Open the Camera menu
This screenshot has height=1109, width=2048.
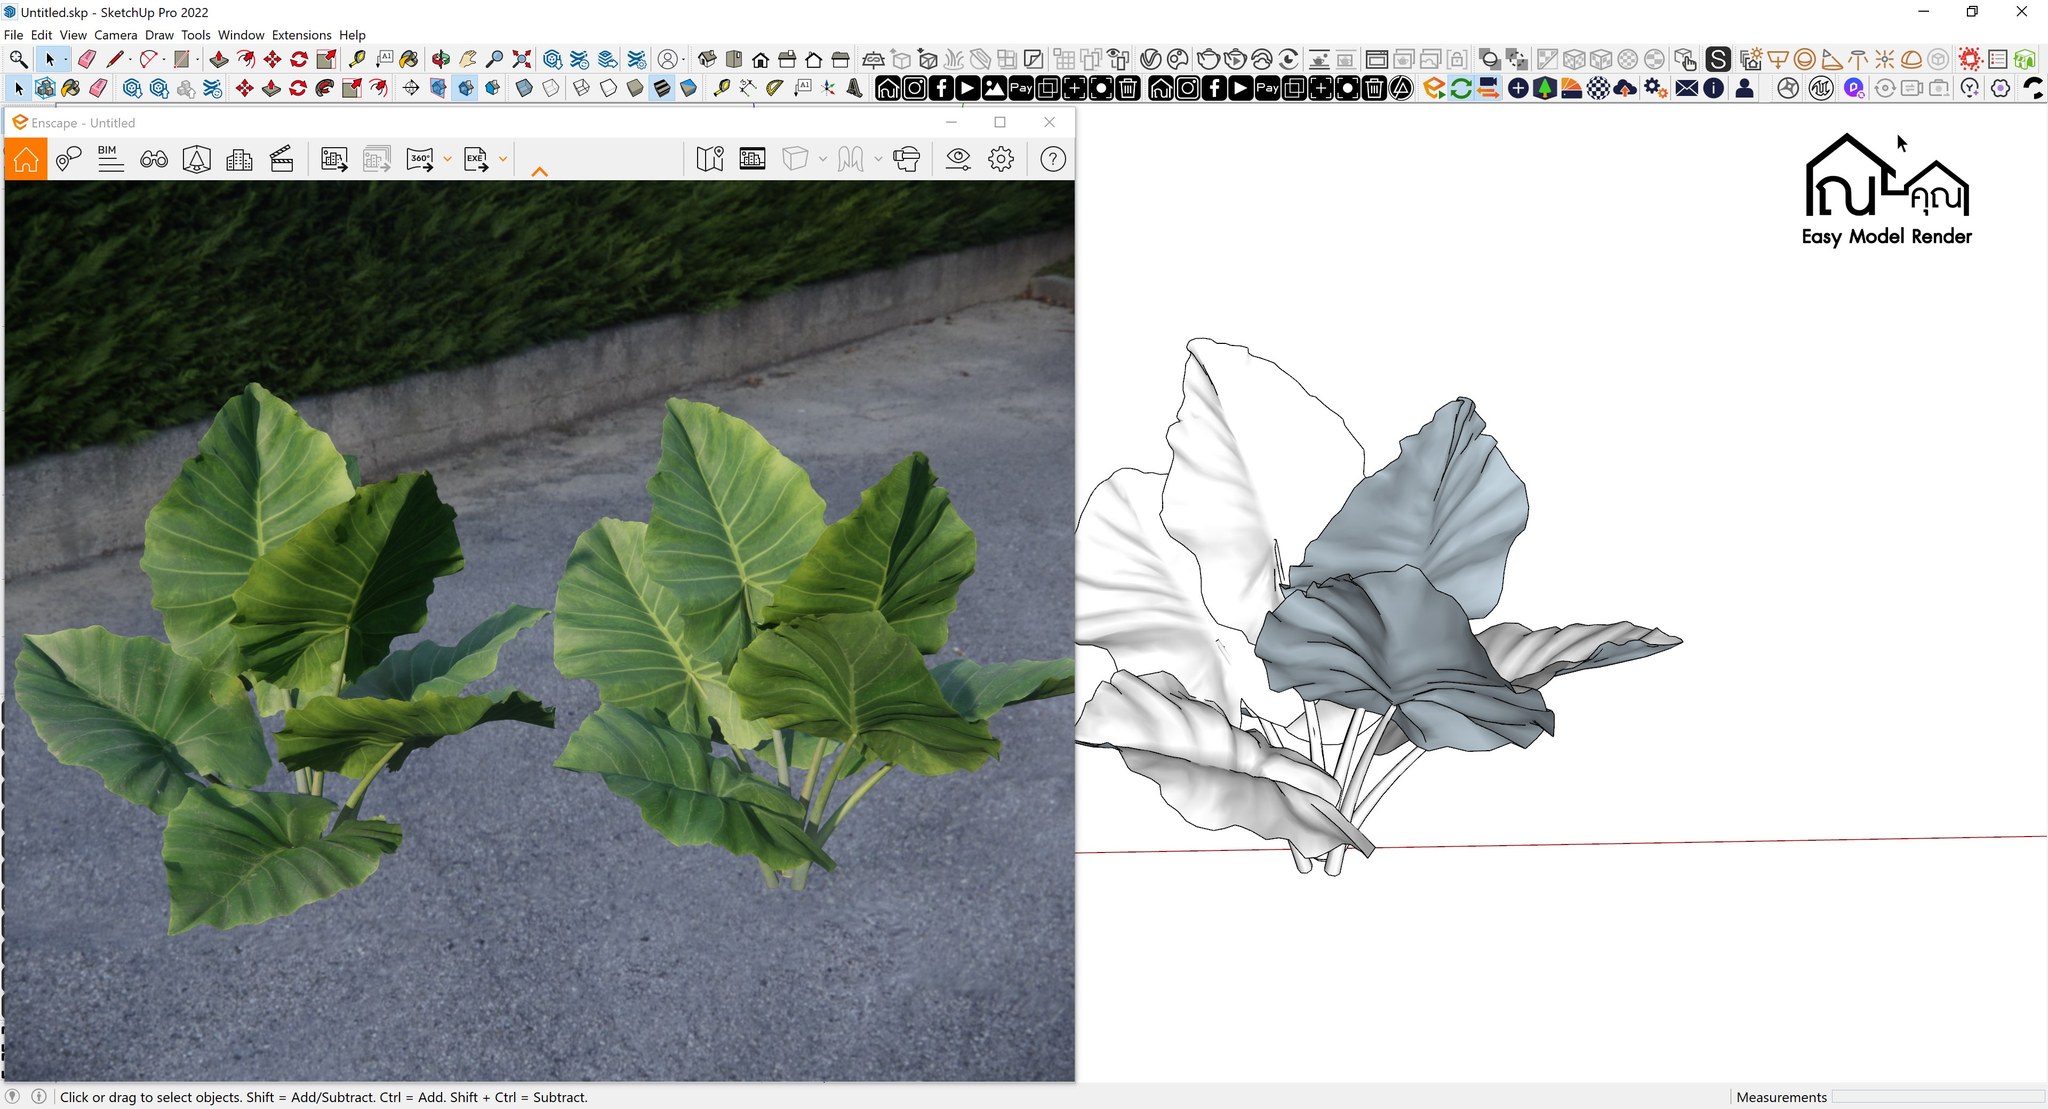pyautogui.click(x=116, y=35)
